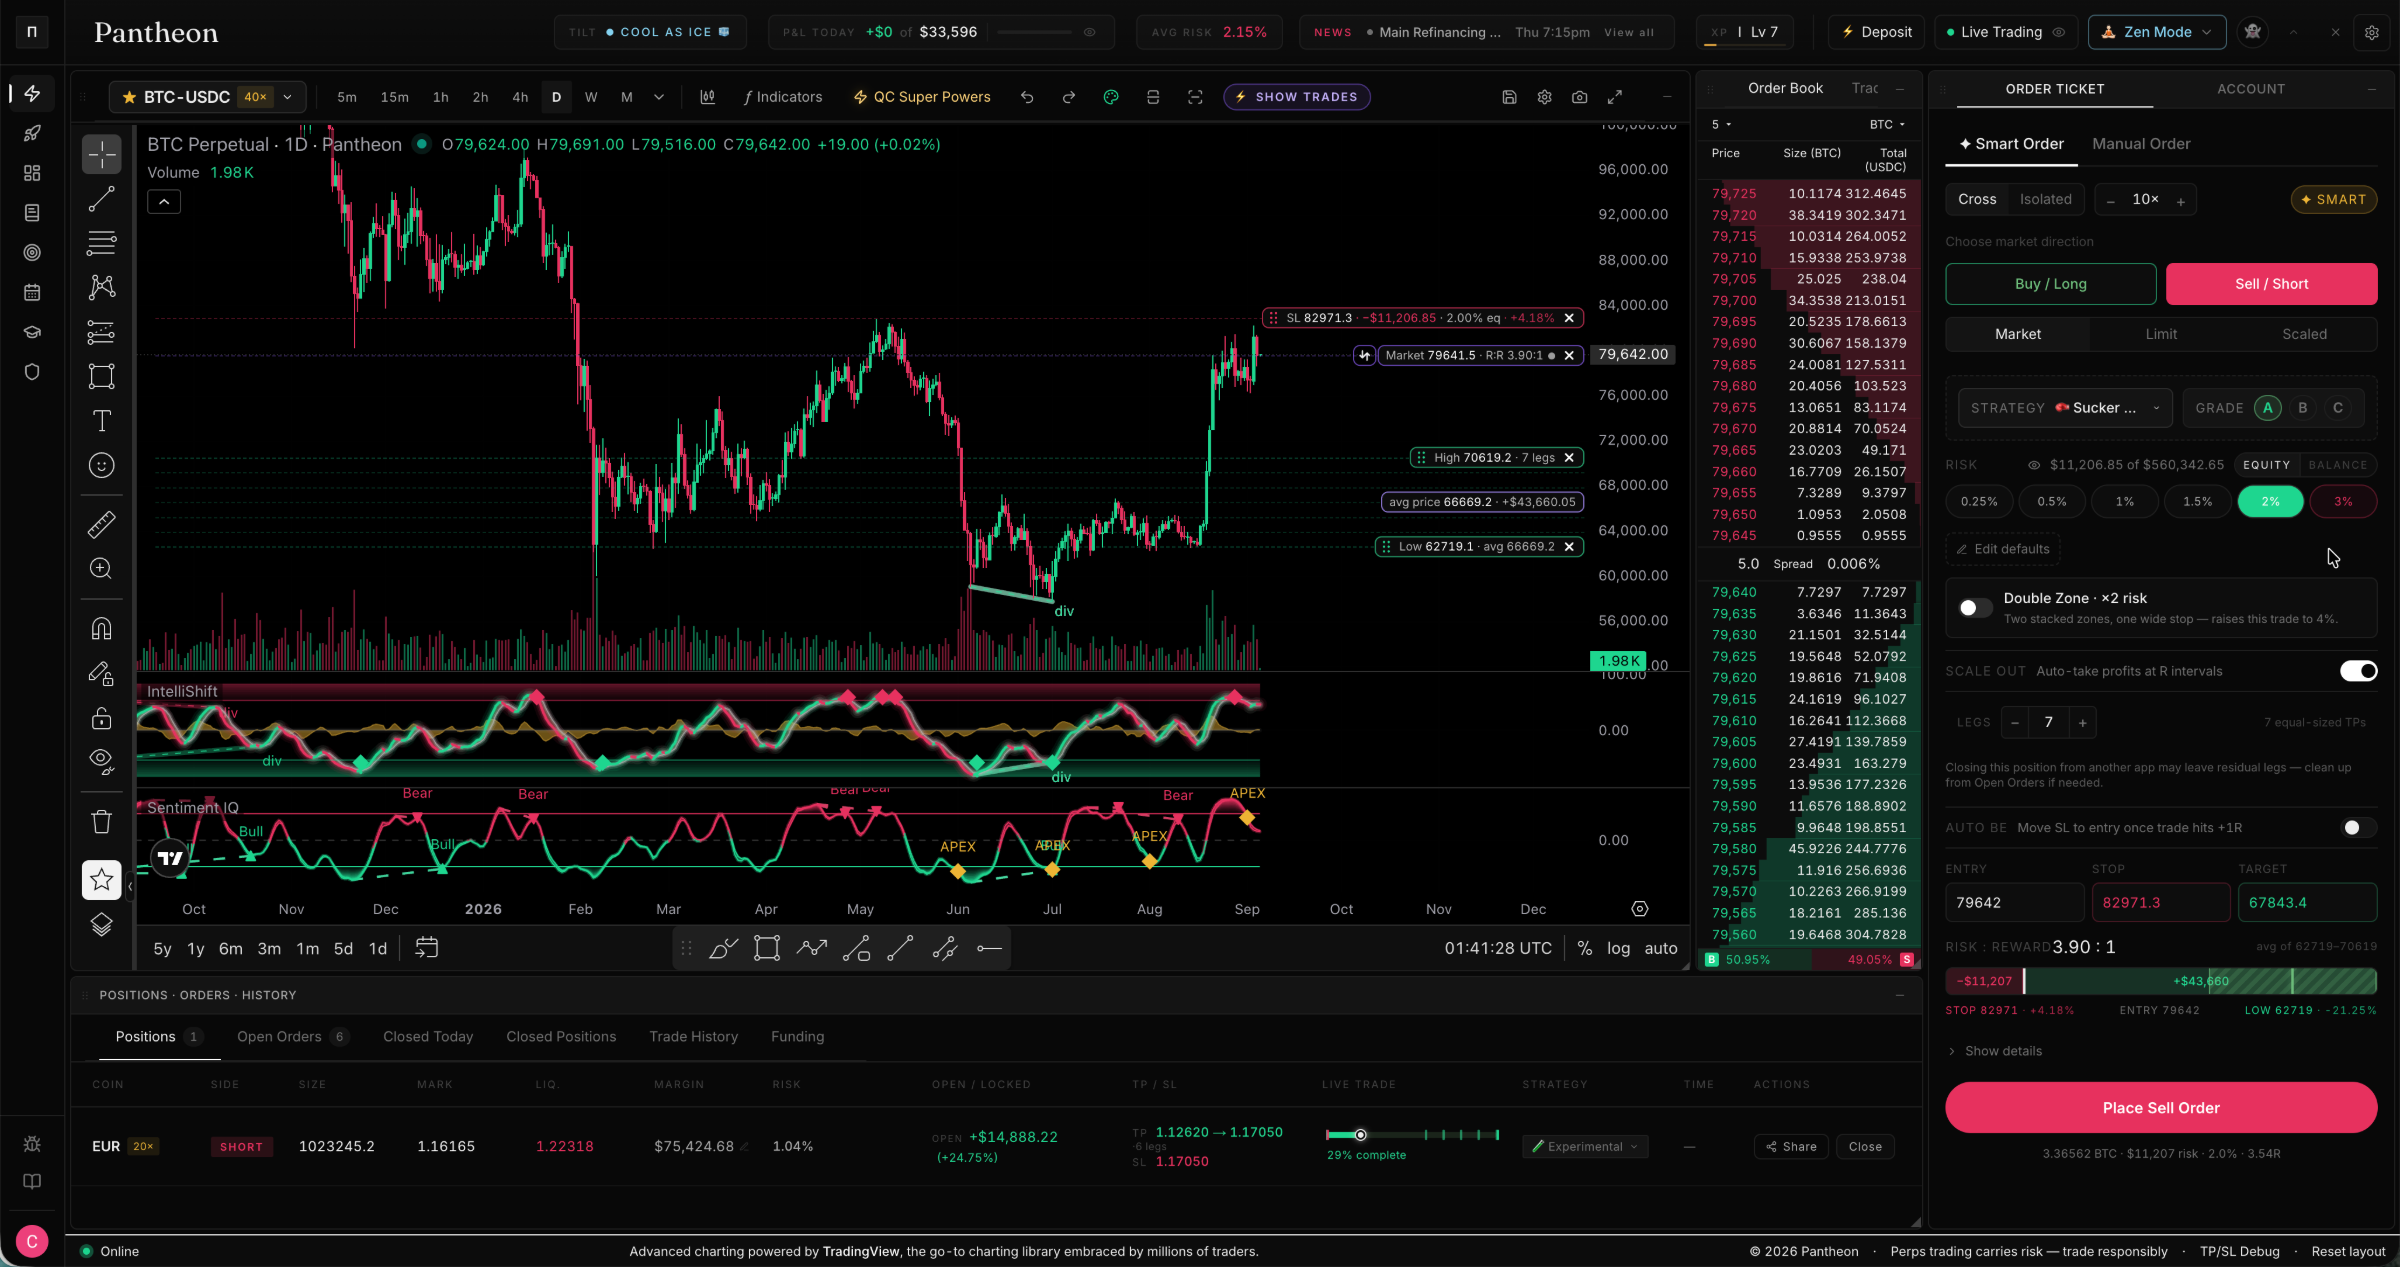The width and height of the screenshot is (2400, 1267).
Task: Open the Open Orders tab
Action: pos(292,1037)
